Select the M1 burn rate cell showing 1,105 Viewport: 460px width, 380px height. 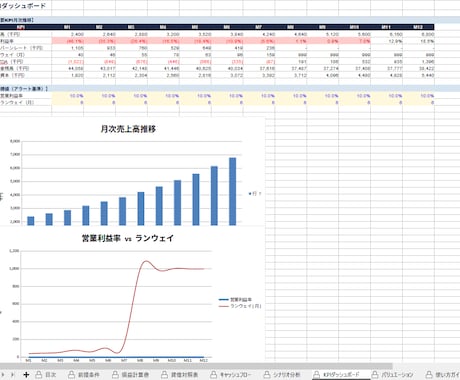coord(68,48)
